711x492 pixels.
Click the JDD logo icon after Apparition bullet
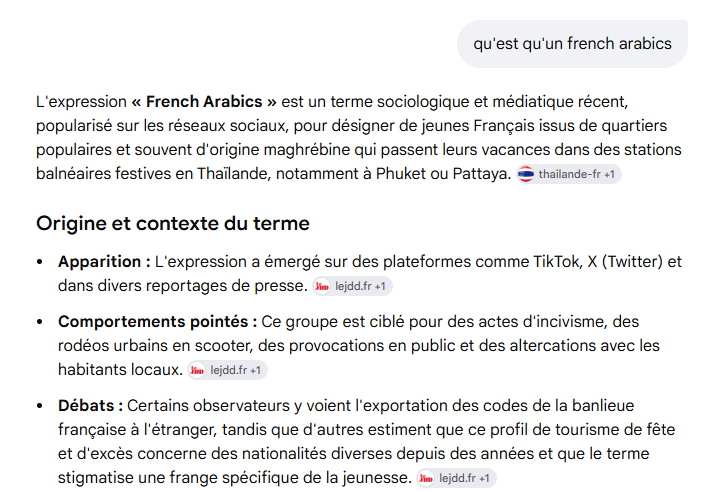[x=322, y=286]
